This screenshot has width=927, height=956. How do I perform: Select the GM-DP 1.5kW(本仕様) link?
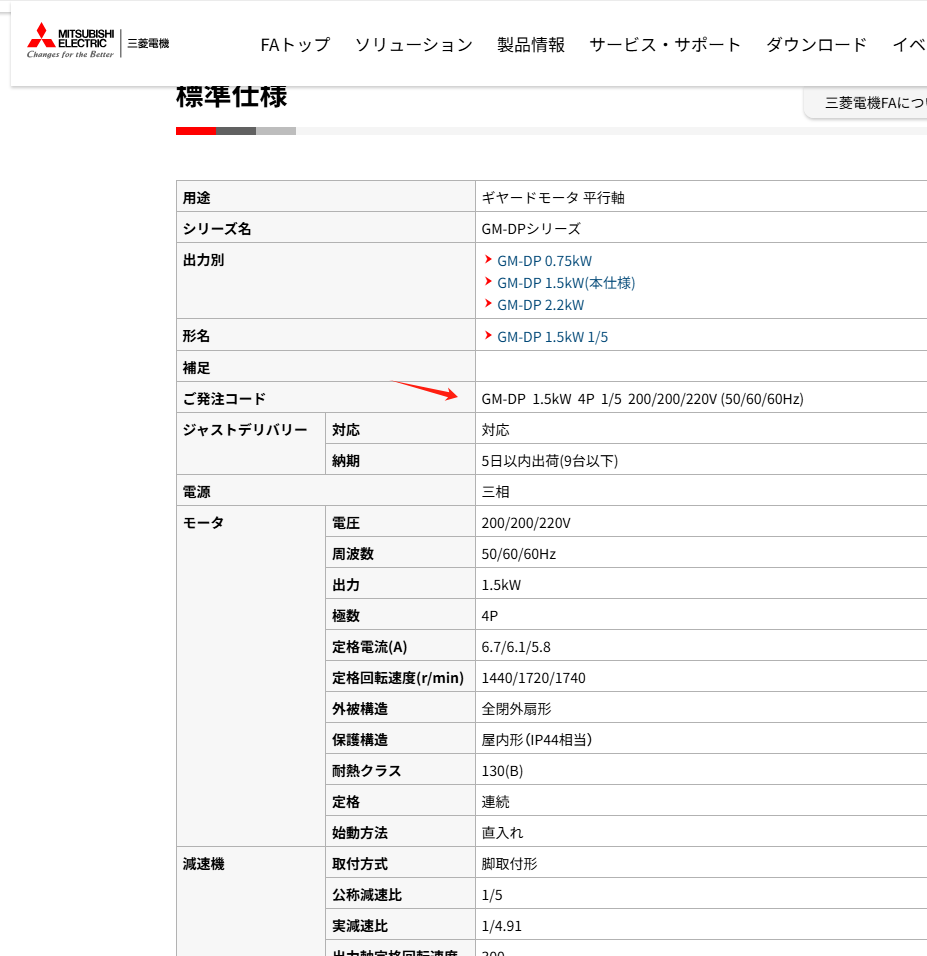tap(566, 283)
